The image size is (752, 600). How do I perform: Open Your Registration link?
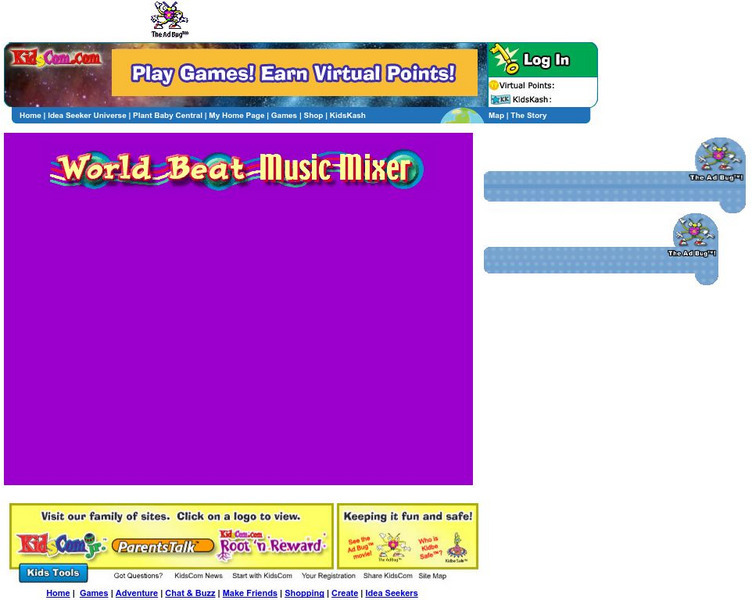tap(329, 576)
